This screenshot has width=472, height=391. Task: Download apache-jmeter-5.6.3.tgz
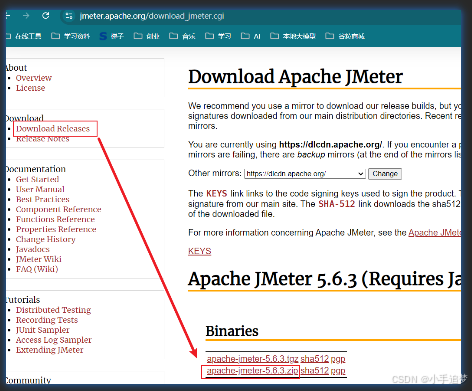point(252,359)
